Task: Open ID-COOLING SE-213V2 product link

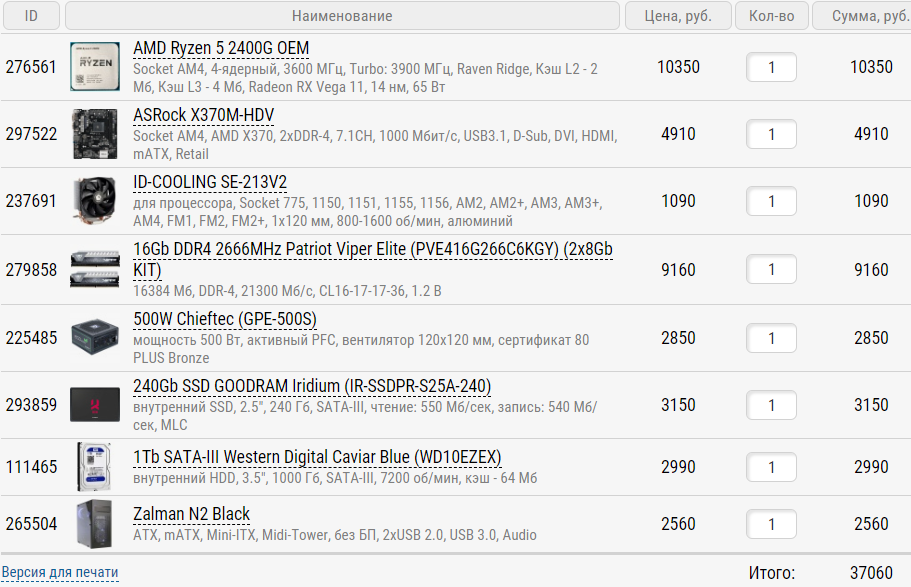Action: [x=210, y=182]
